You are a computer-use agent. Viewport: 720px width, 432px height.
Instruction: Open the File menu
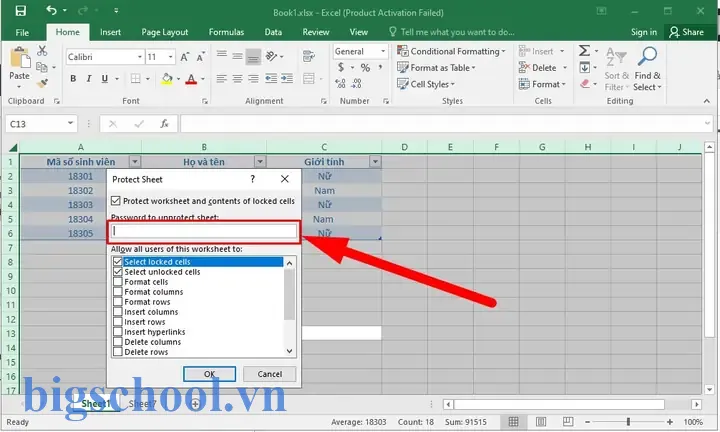tap(22, 32)
